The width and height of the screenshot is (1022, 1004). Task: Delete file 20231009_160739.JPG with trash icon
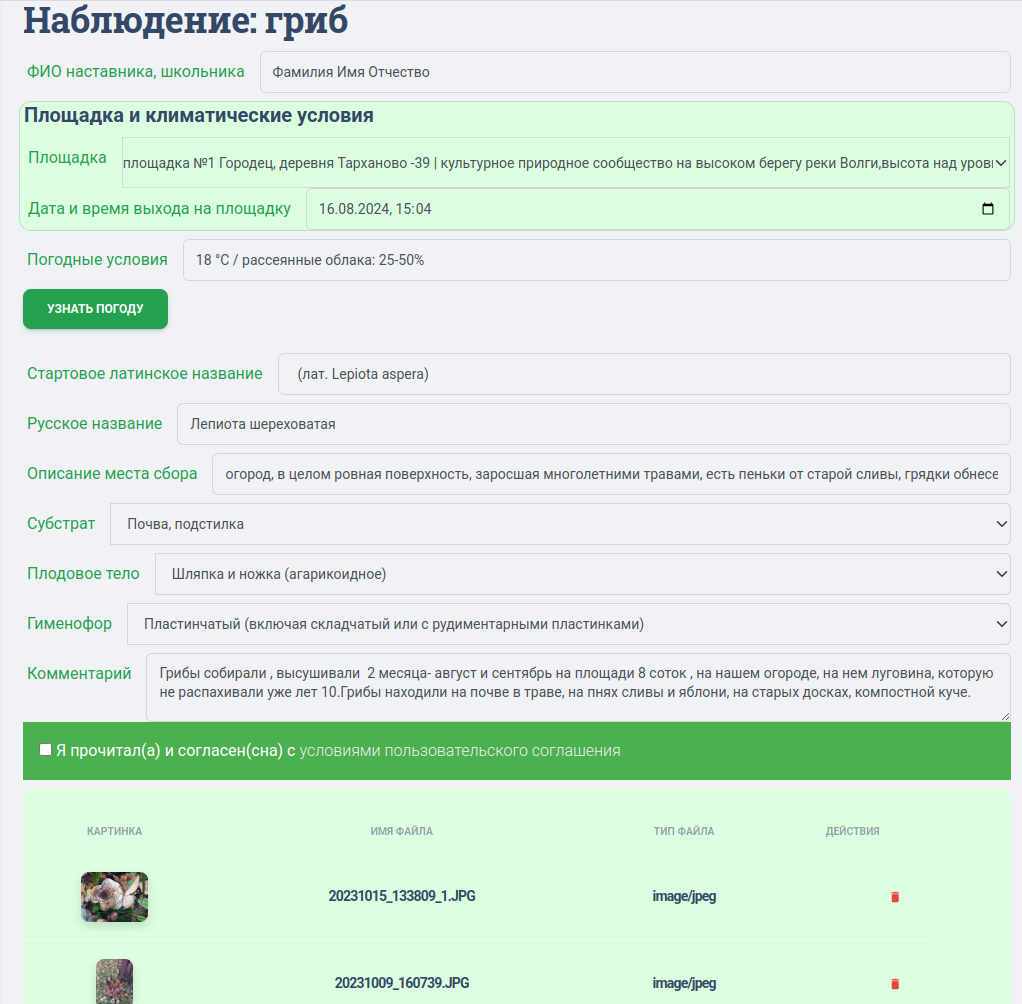click(x=895, y=984)
